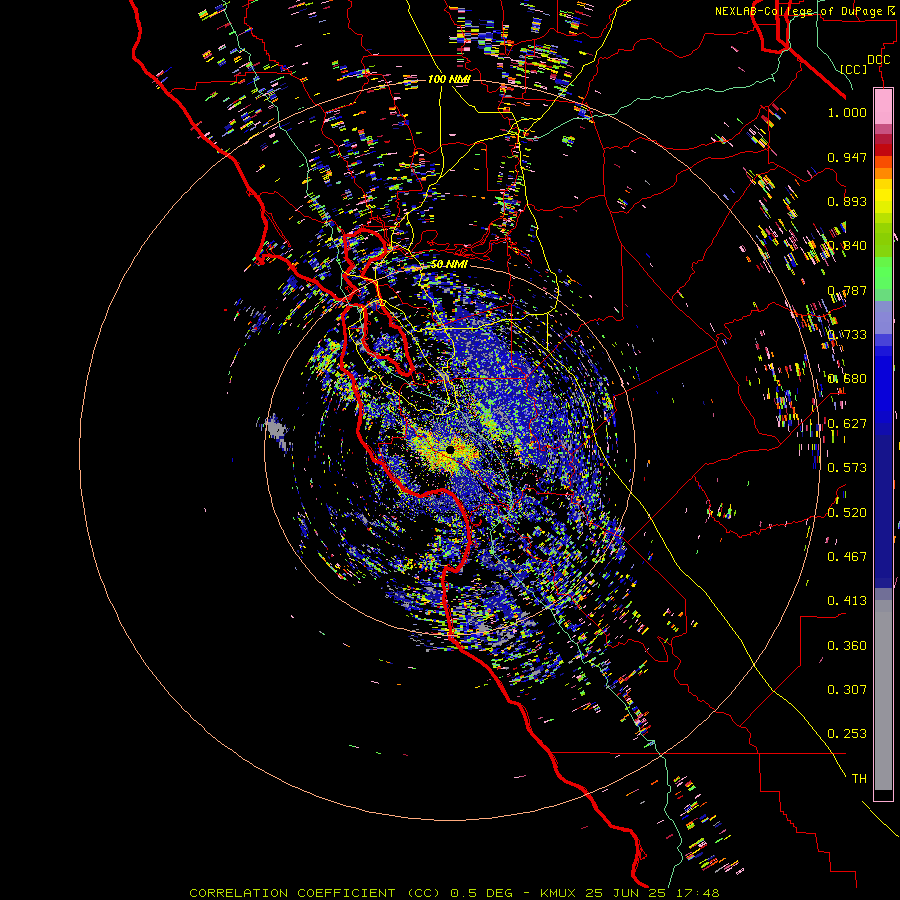Click the 0.840 scale value
Image resolution: width=900 pixels, height=900 pixels.
tap(847, 246)
